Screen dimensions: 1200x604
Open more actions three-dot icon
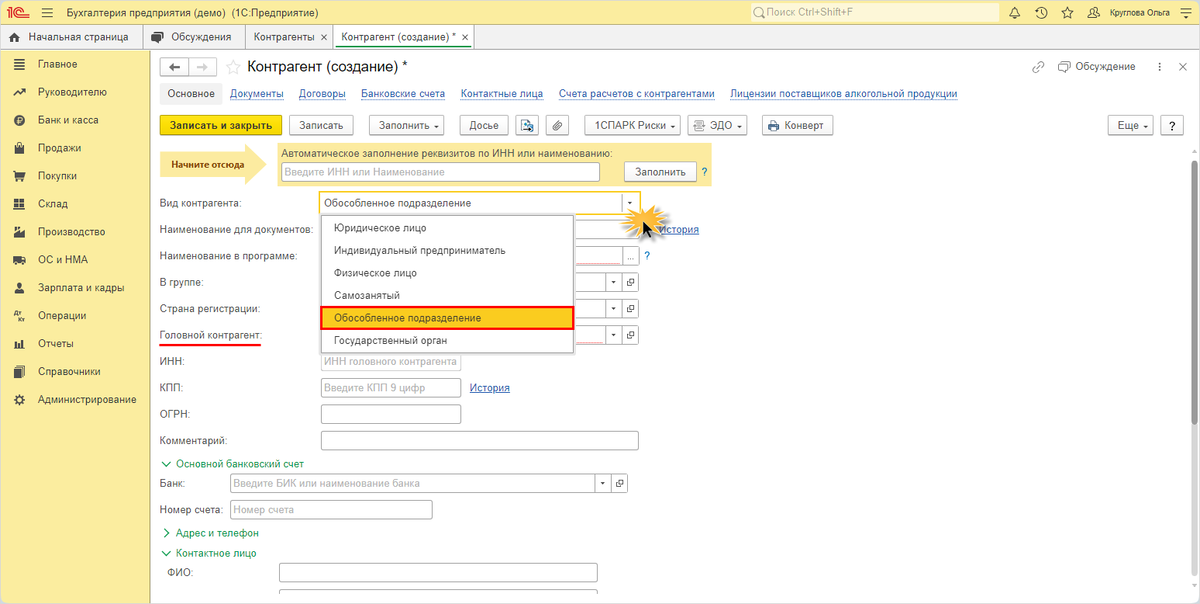pos(1158,66)
